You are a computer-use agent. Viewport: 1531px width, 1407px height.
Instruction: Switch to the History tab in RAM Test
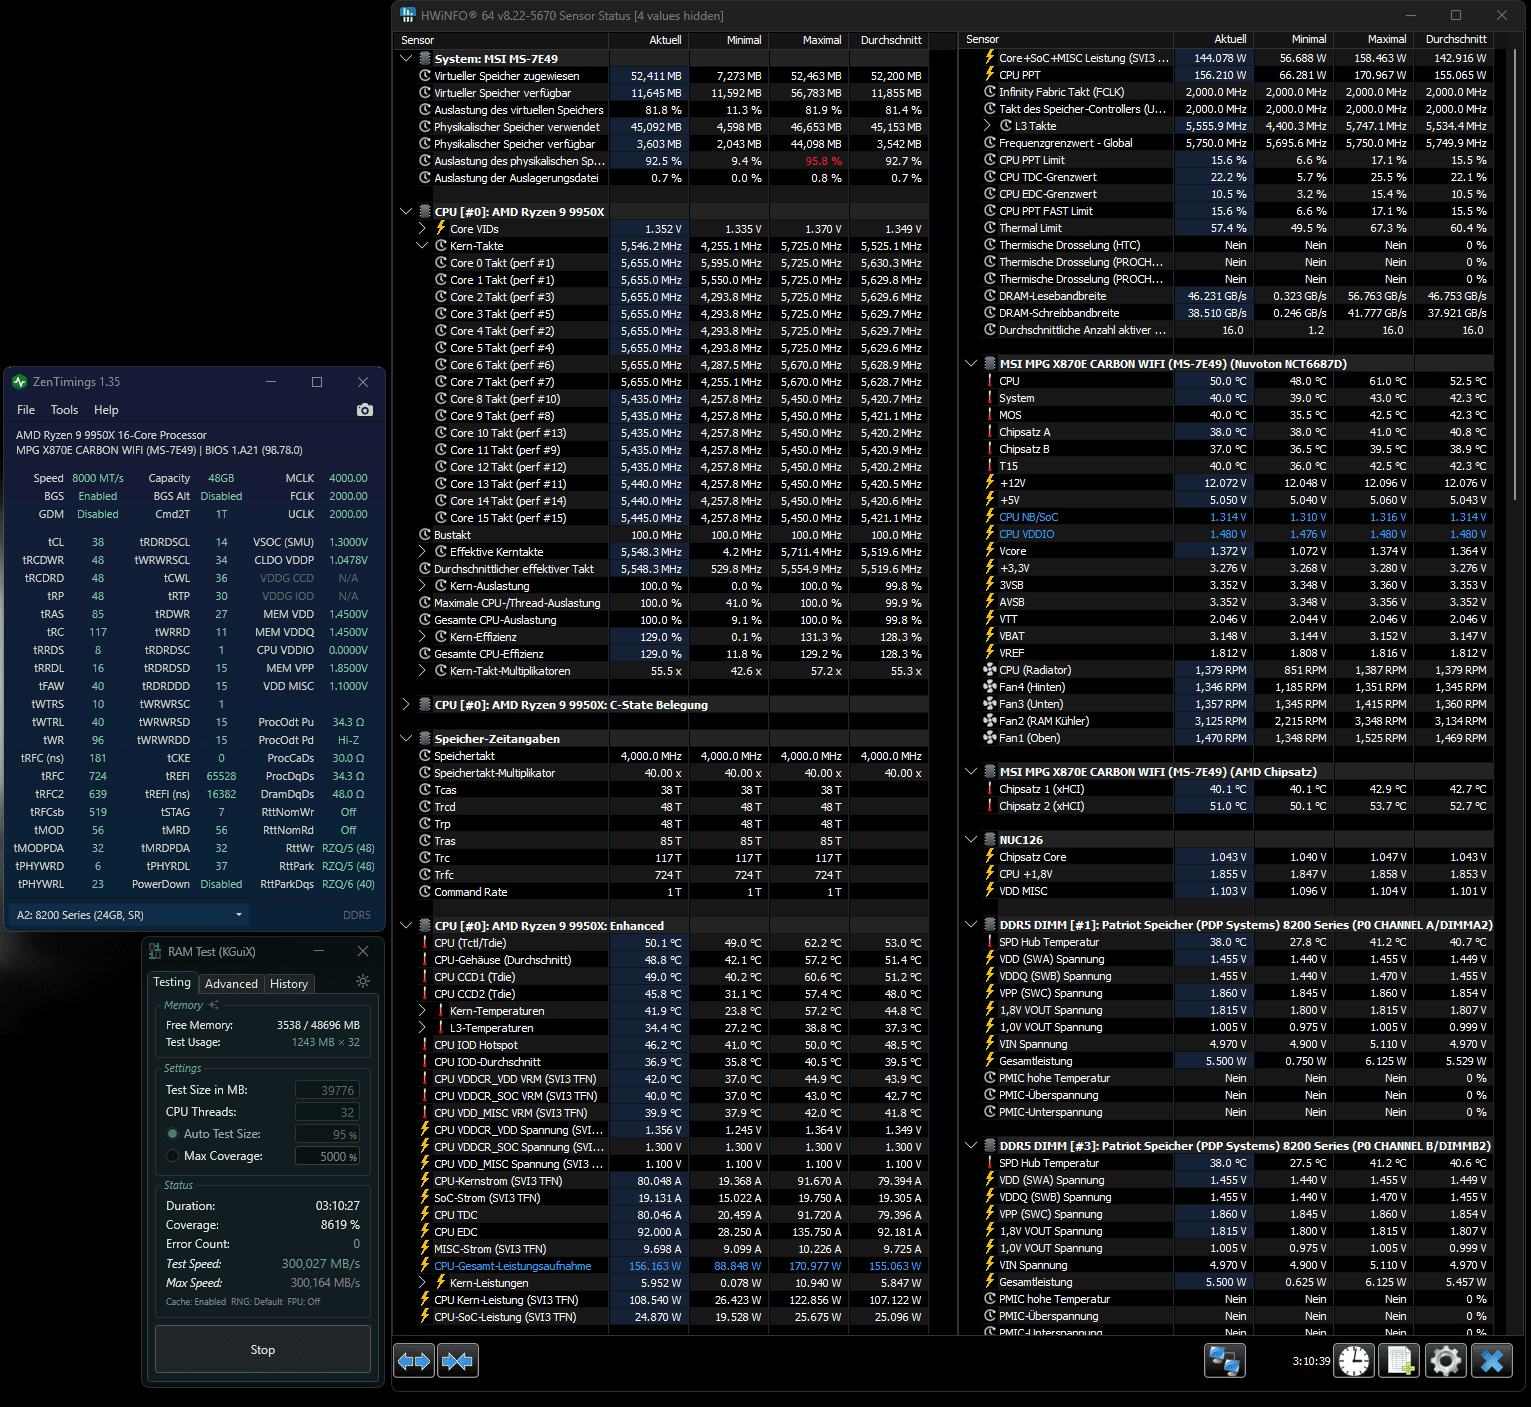[289, 984]
